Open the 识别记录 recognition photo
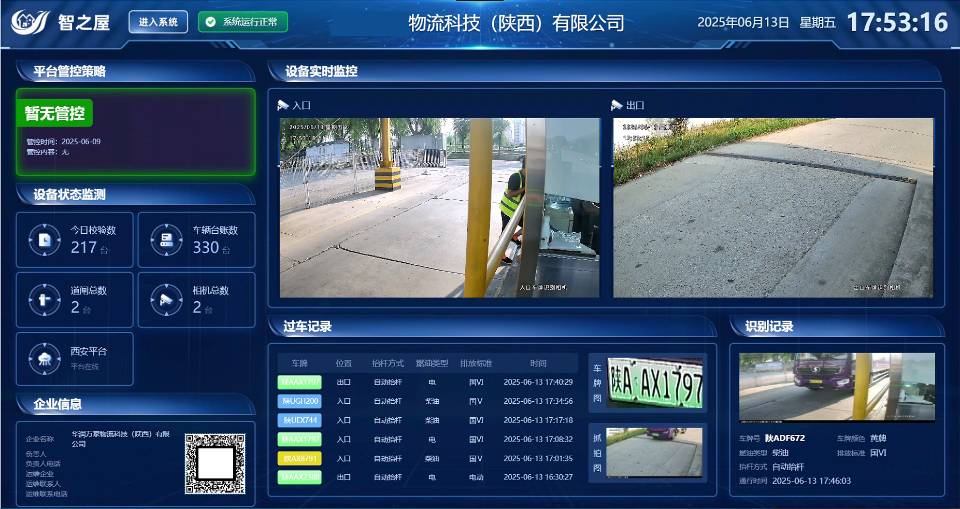The width and height of the screenshot is (960, 509). tap(836, 387)
